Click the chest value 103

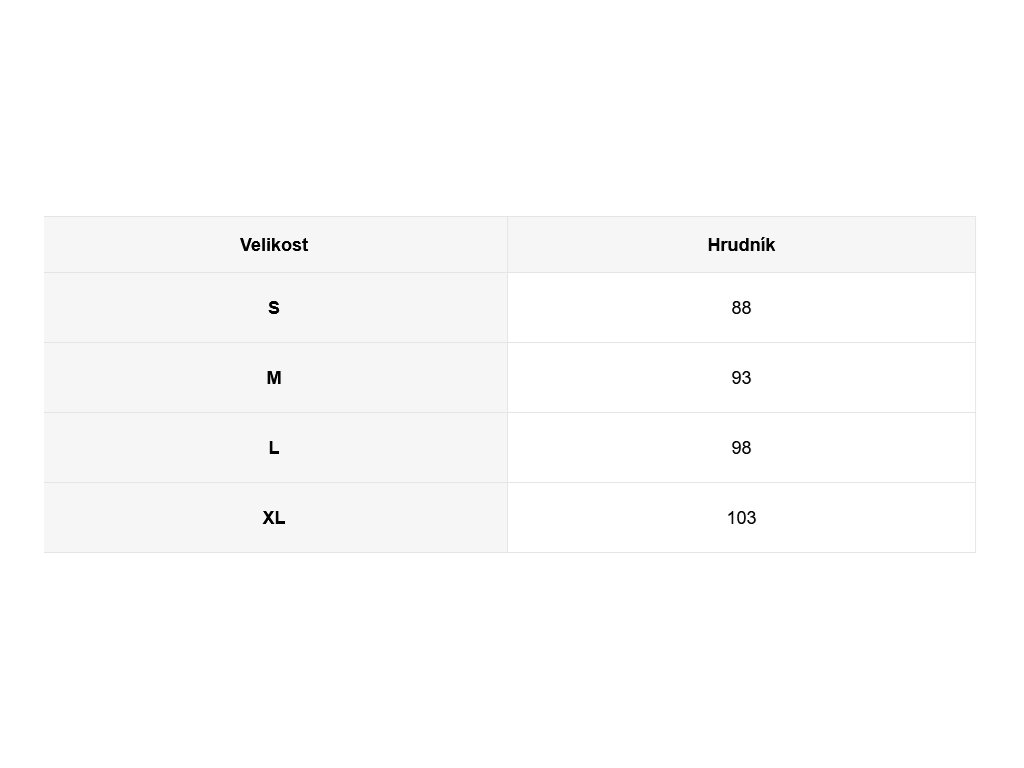tap(741, 517)
